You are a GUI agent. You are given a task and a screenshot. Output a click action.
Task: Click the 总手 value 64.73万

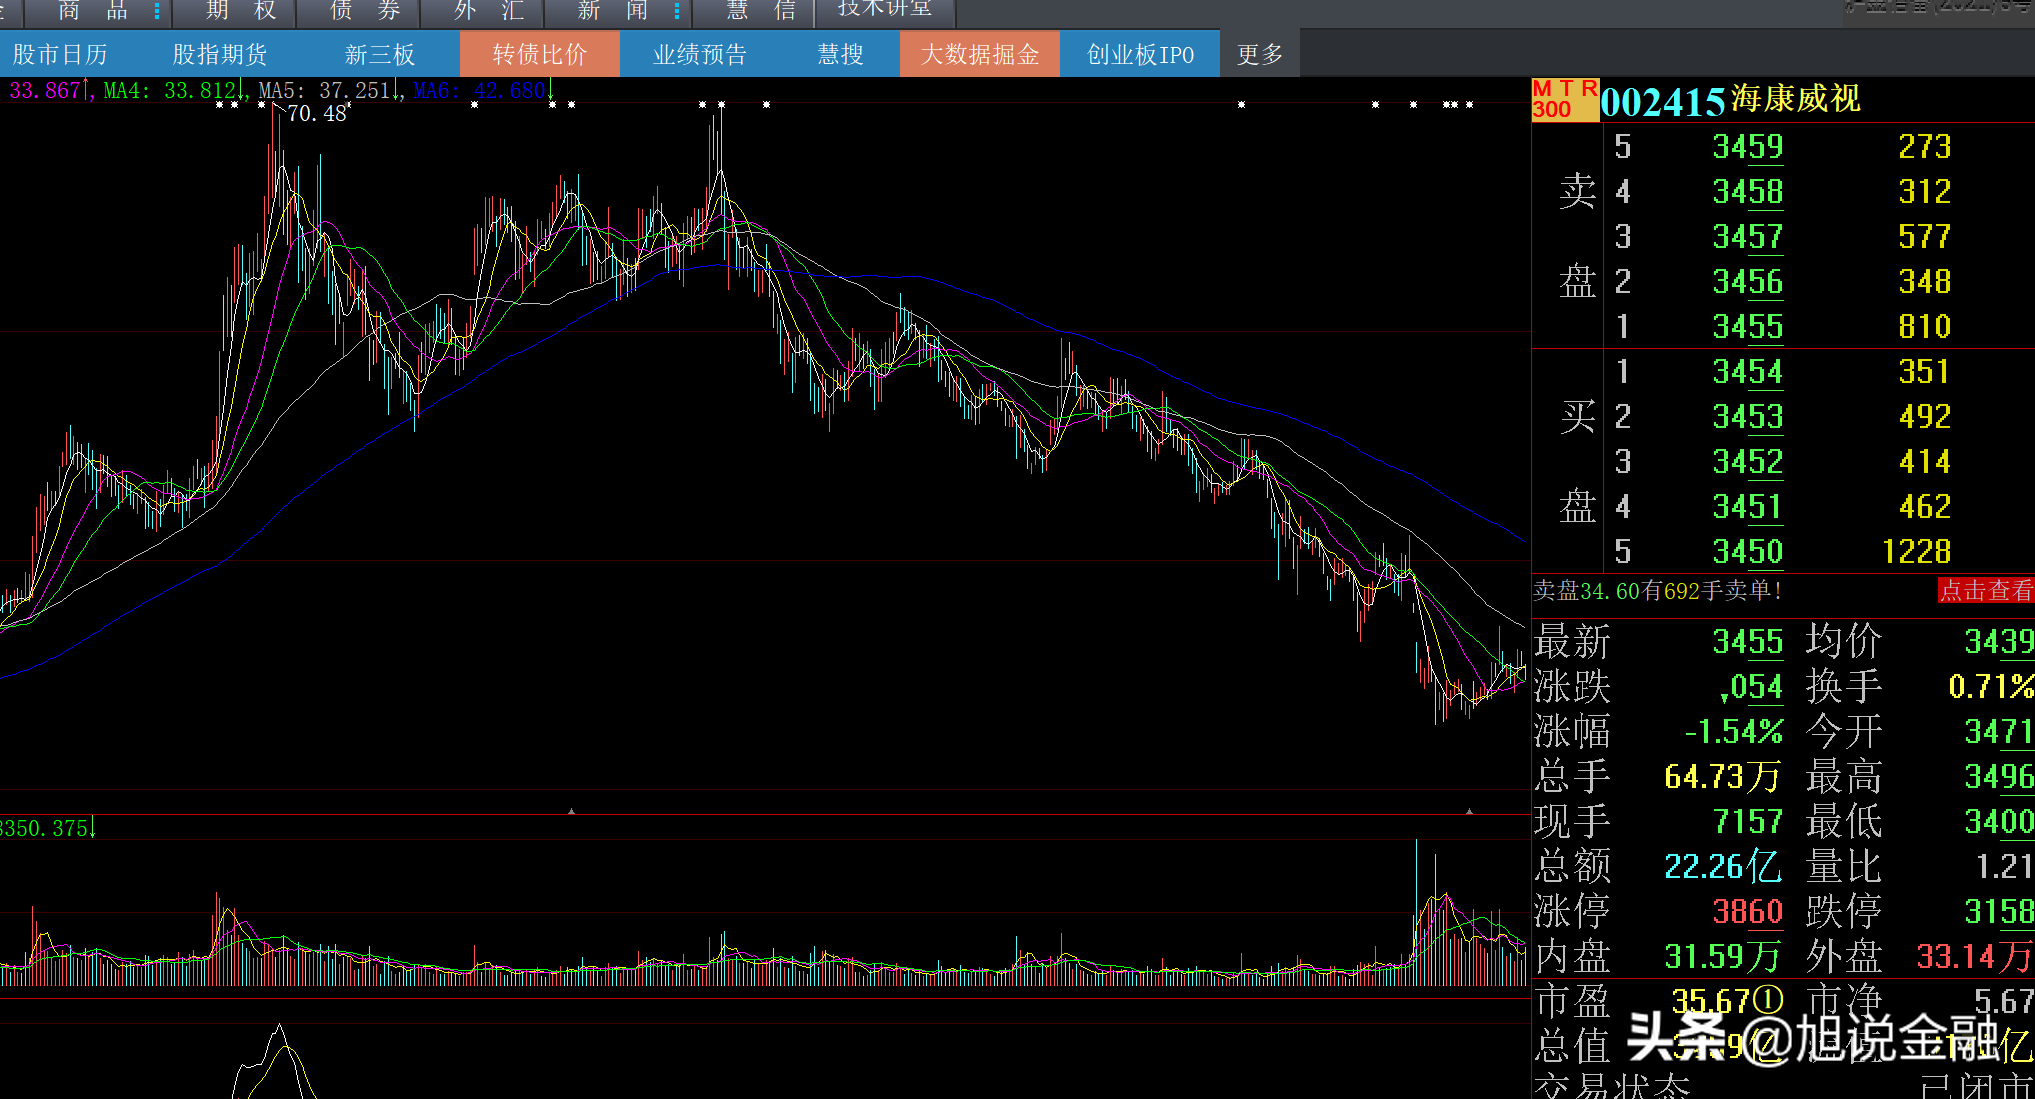pyautogui.click(x=1723, y=777)
